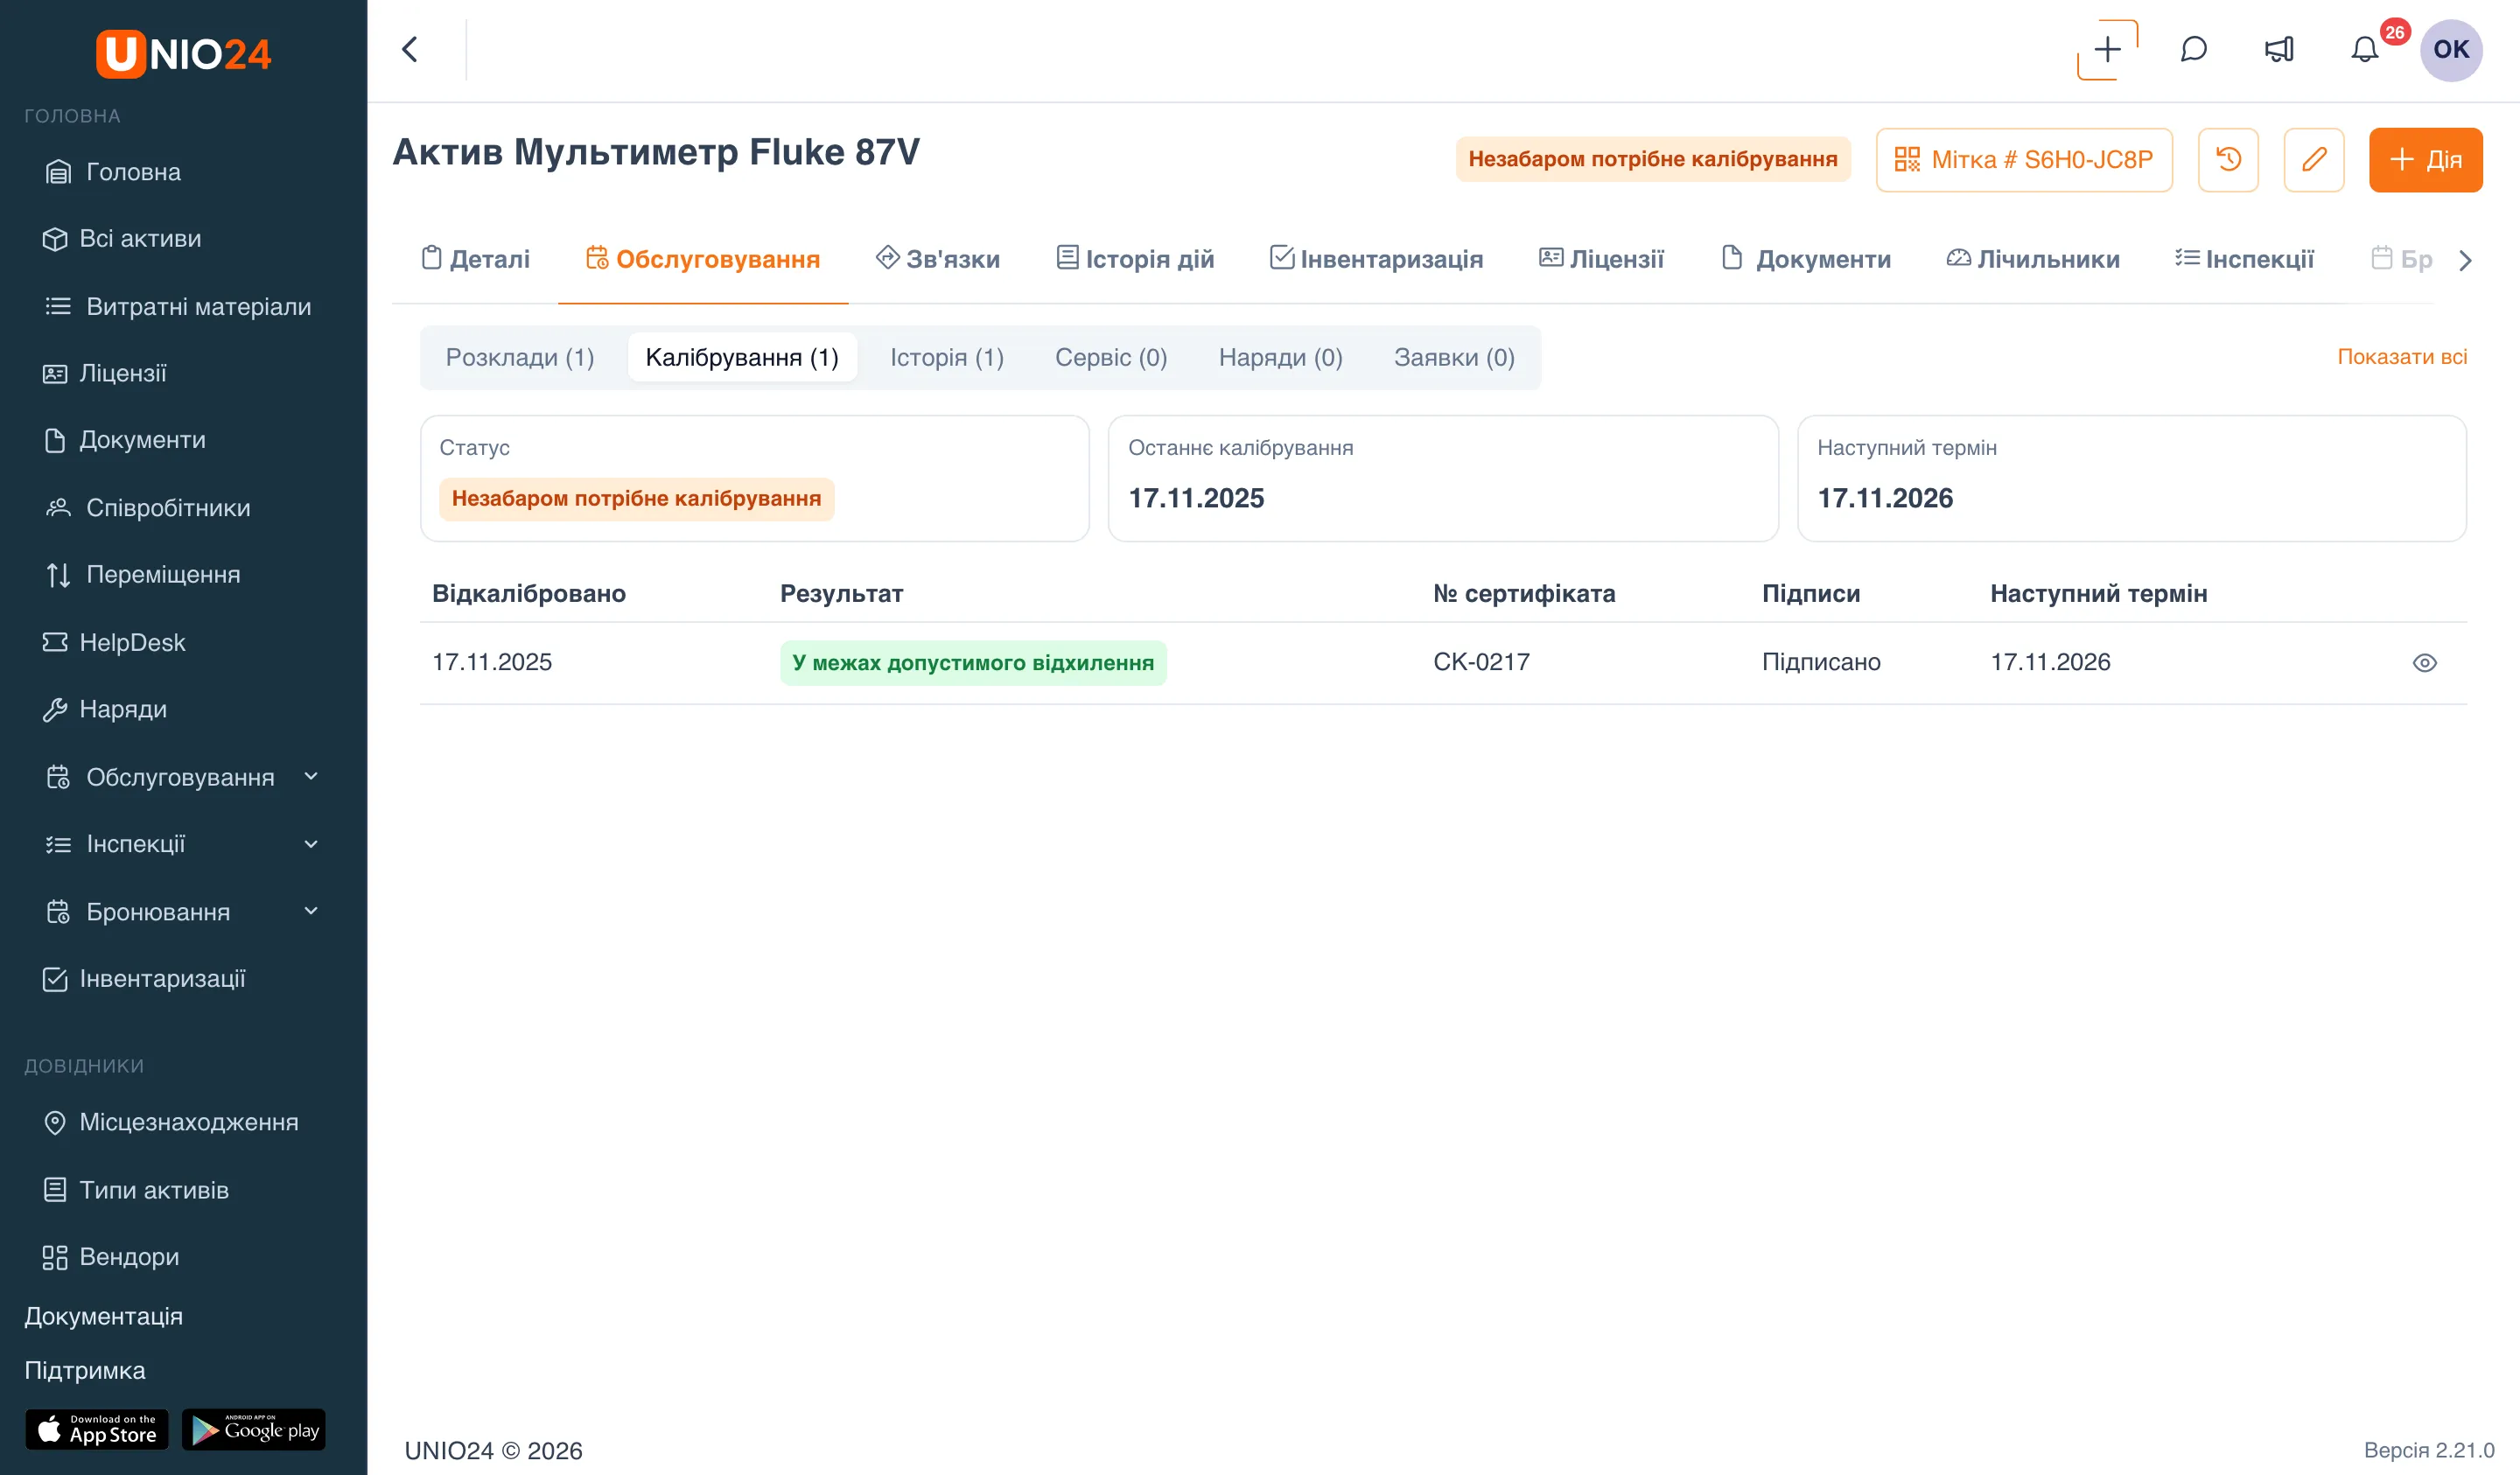Open the chat messages icon
Image resolution: width=2520 pixels, height=1475 pixels.
pos(2193,49)
